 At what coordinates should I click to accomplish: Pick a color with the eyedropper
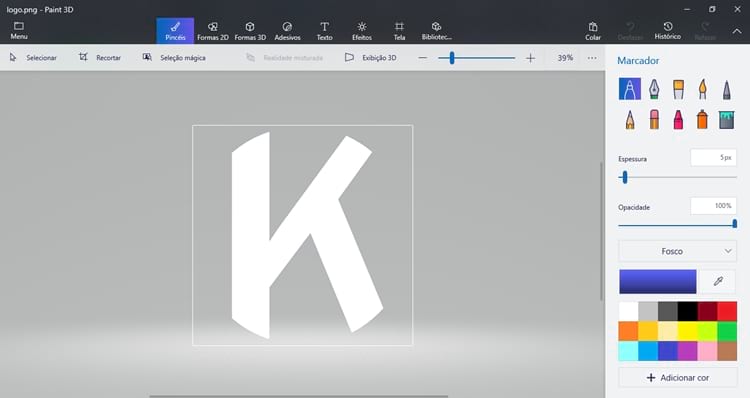pyautogui.click(x=718, y=281)
